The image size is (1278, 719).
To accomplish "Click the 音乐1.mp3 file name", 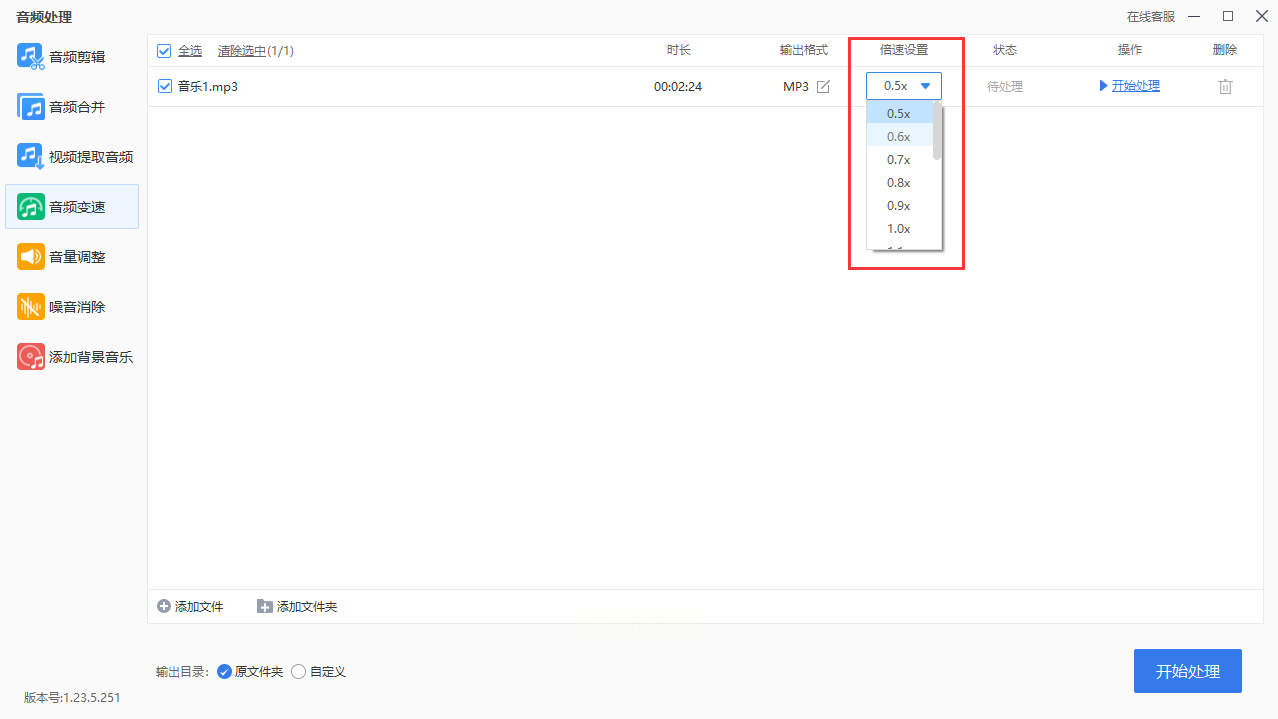I will tap(208, 87).
